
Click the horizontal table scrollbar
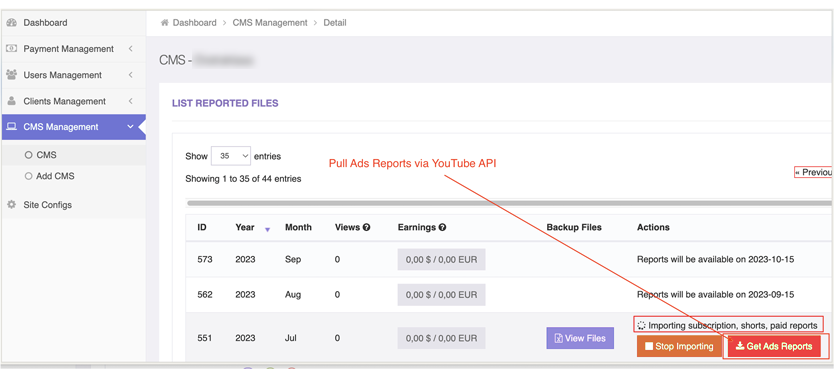(509, 203)
